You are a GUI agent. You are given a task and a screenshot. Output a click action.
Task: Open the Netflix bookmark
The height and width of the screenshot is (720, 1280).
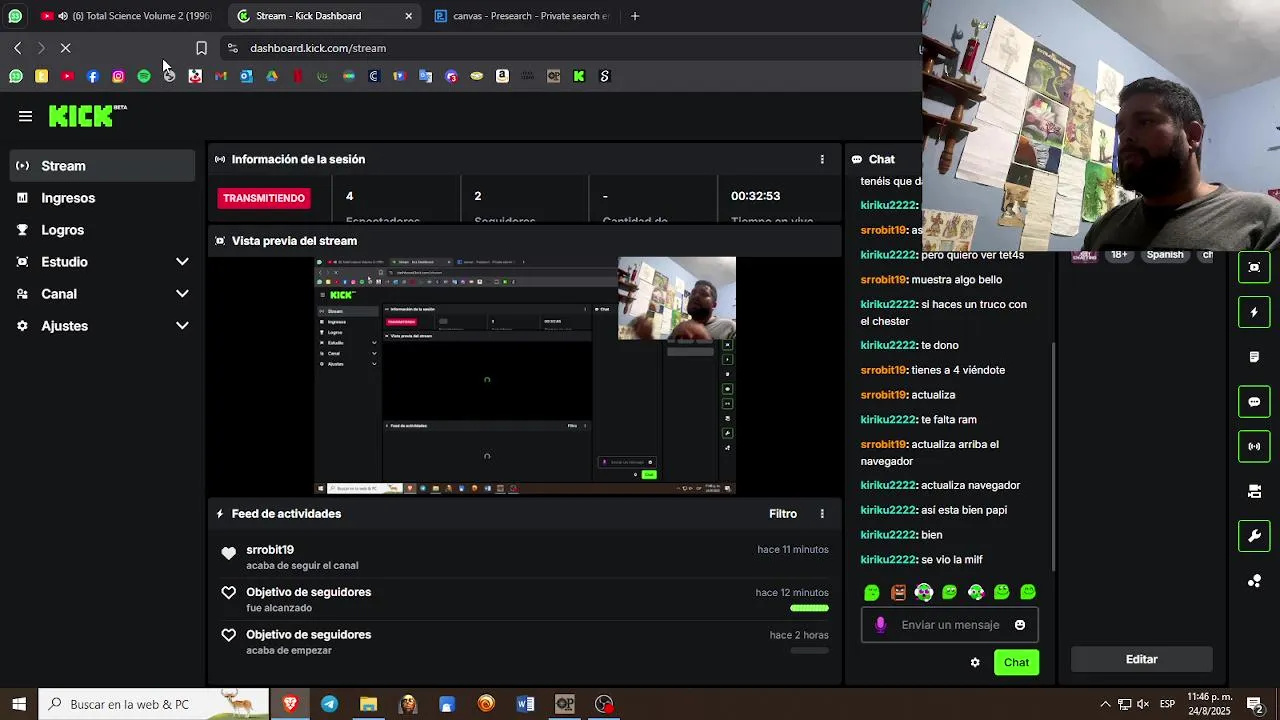(x=297, y=76)
